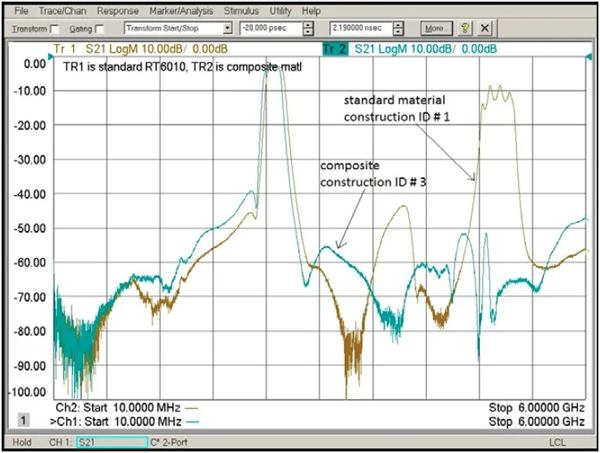Click the -10.00 y-axis label
The width and height of the screenshot is (600, 453).
click(29, 91)
